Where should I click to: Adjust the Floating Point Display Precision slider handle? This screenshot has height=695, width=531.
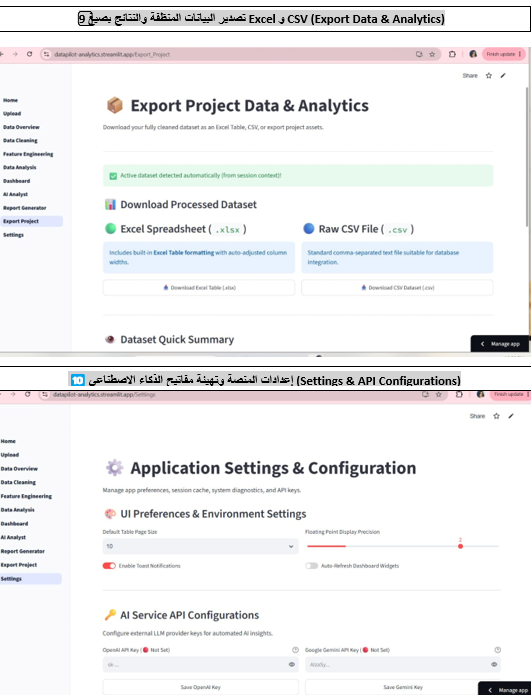point(461,546)
